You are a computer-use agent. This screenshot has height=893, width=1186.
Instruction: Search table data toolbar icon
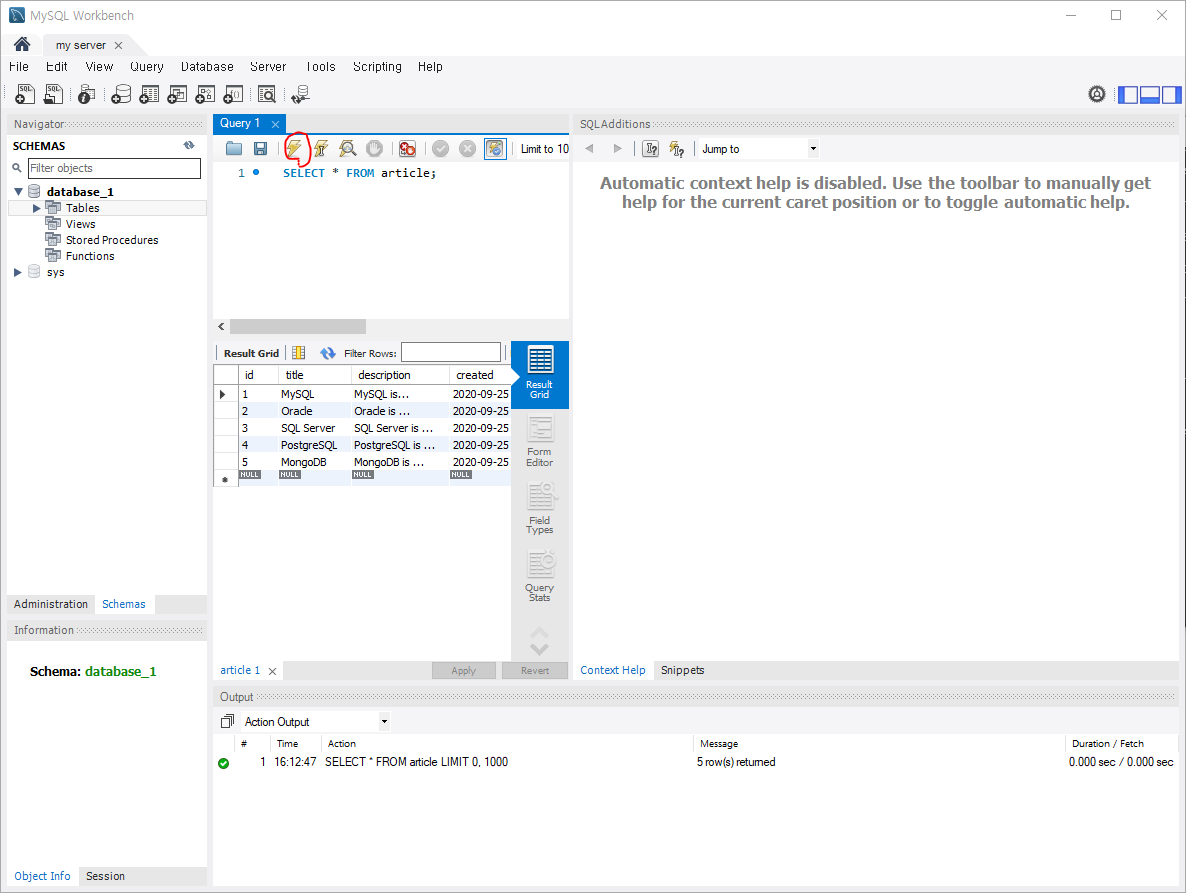tap(267, 95)
